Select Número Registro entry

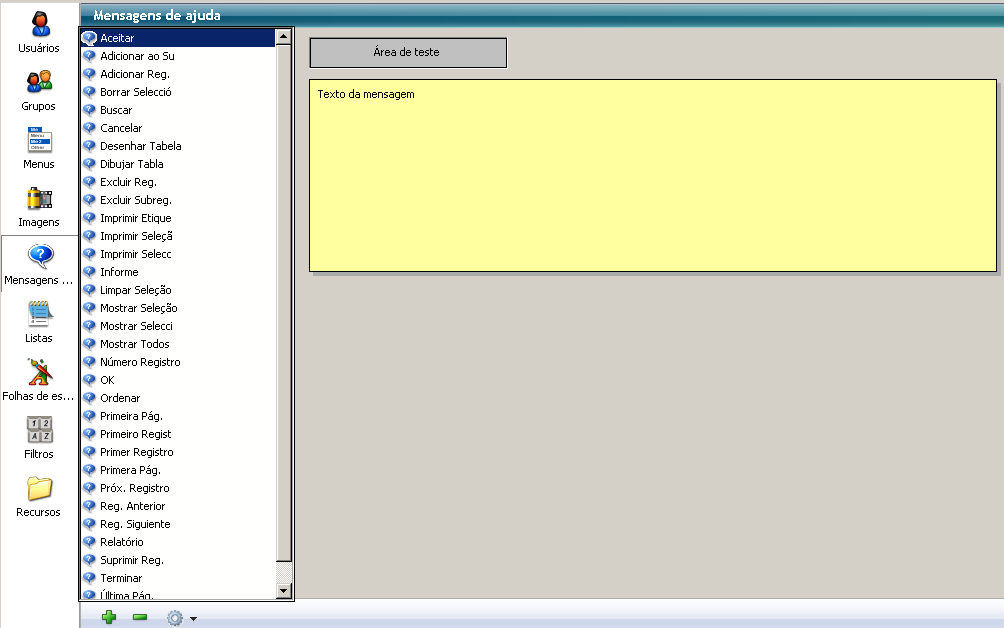point(178,362)
